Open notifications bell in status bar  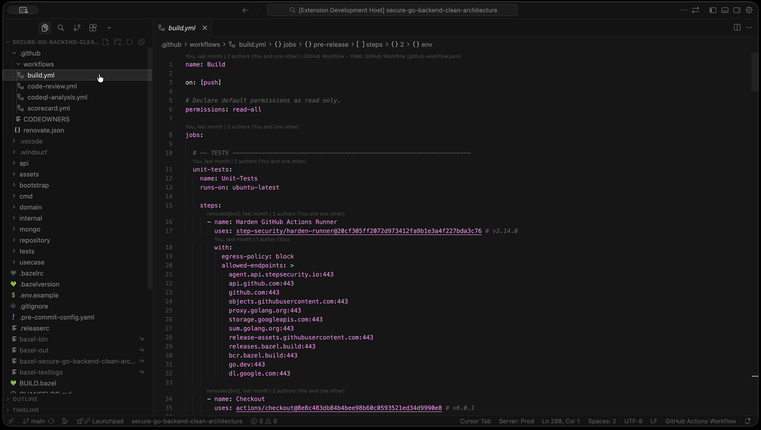point(748,421)
